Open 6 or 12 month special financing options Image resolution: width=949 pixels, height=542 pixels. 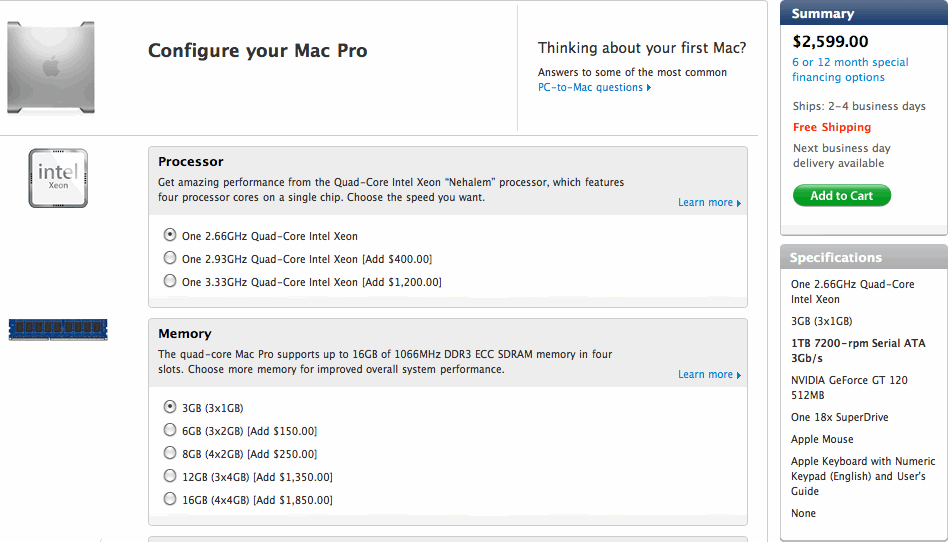[x=850, y=70]
